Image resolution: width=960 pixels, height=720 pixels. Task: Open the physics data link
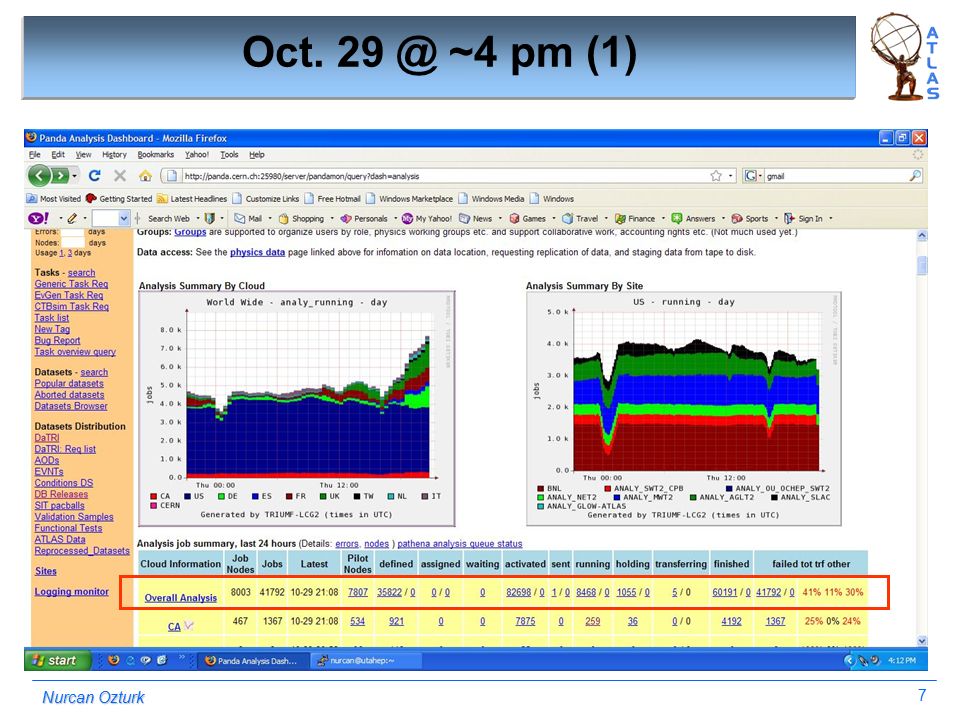(257, 252)
